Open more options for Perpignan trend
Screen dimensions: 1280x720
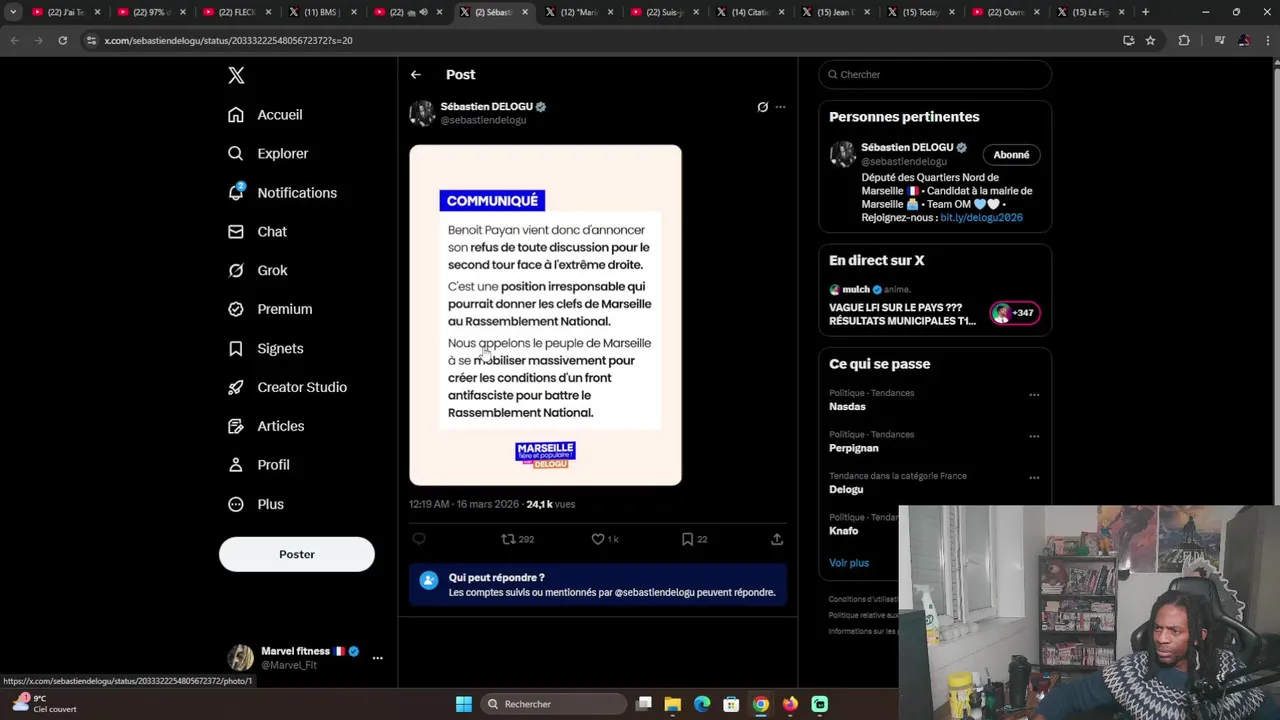[1034, 436]
